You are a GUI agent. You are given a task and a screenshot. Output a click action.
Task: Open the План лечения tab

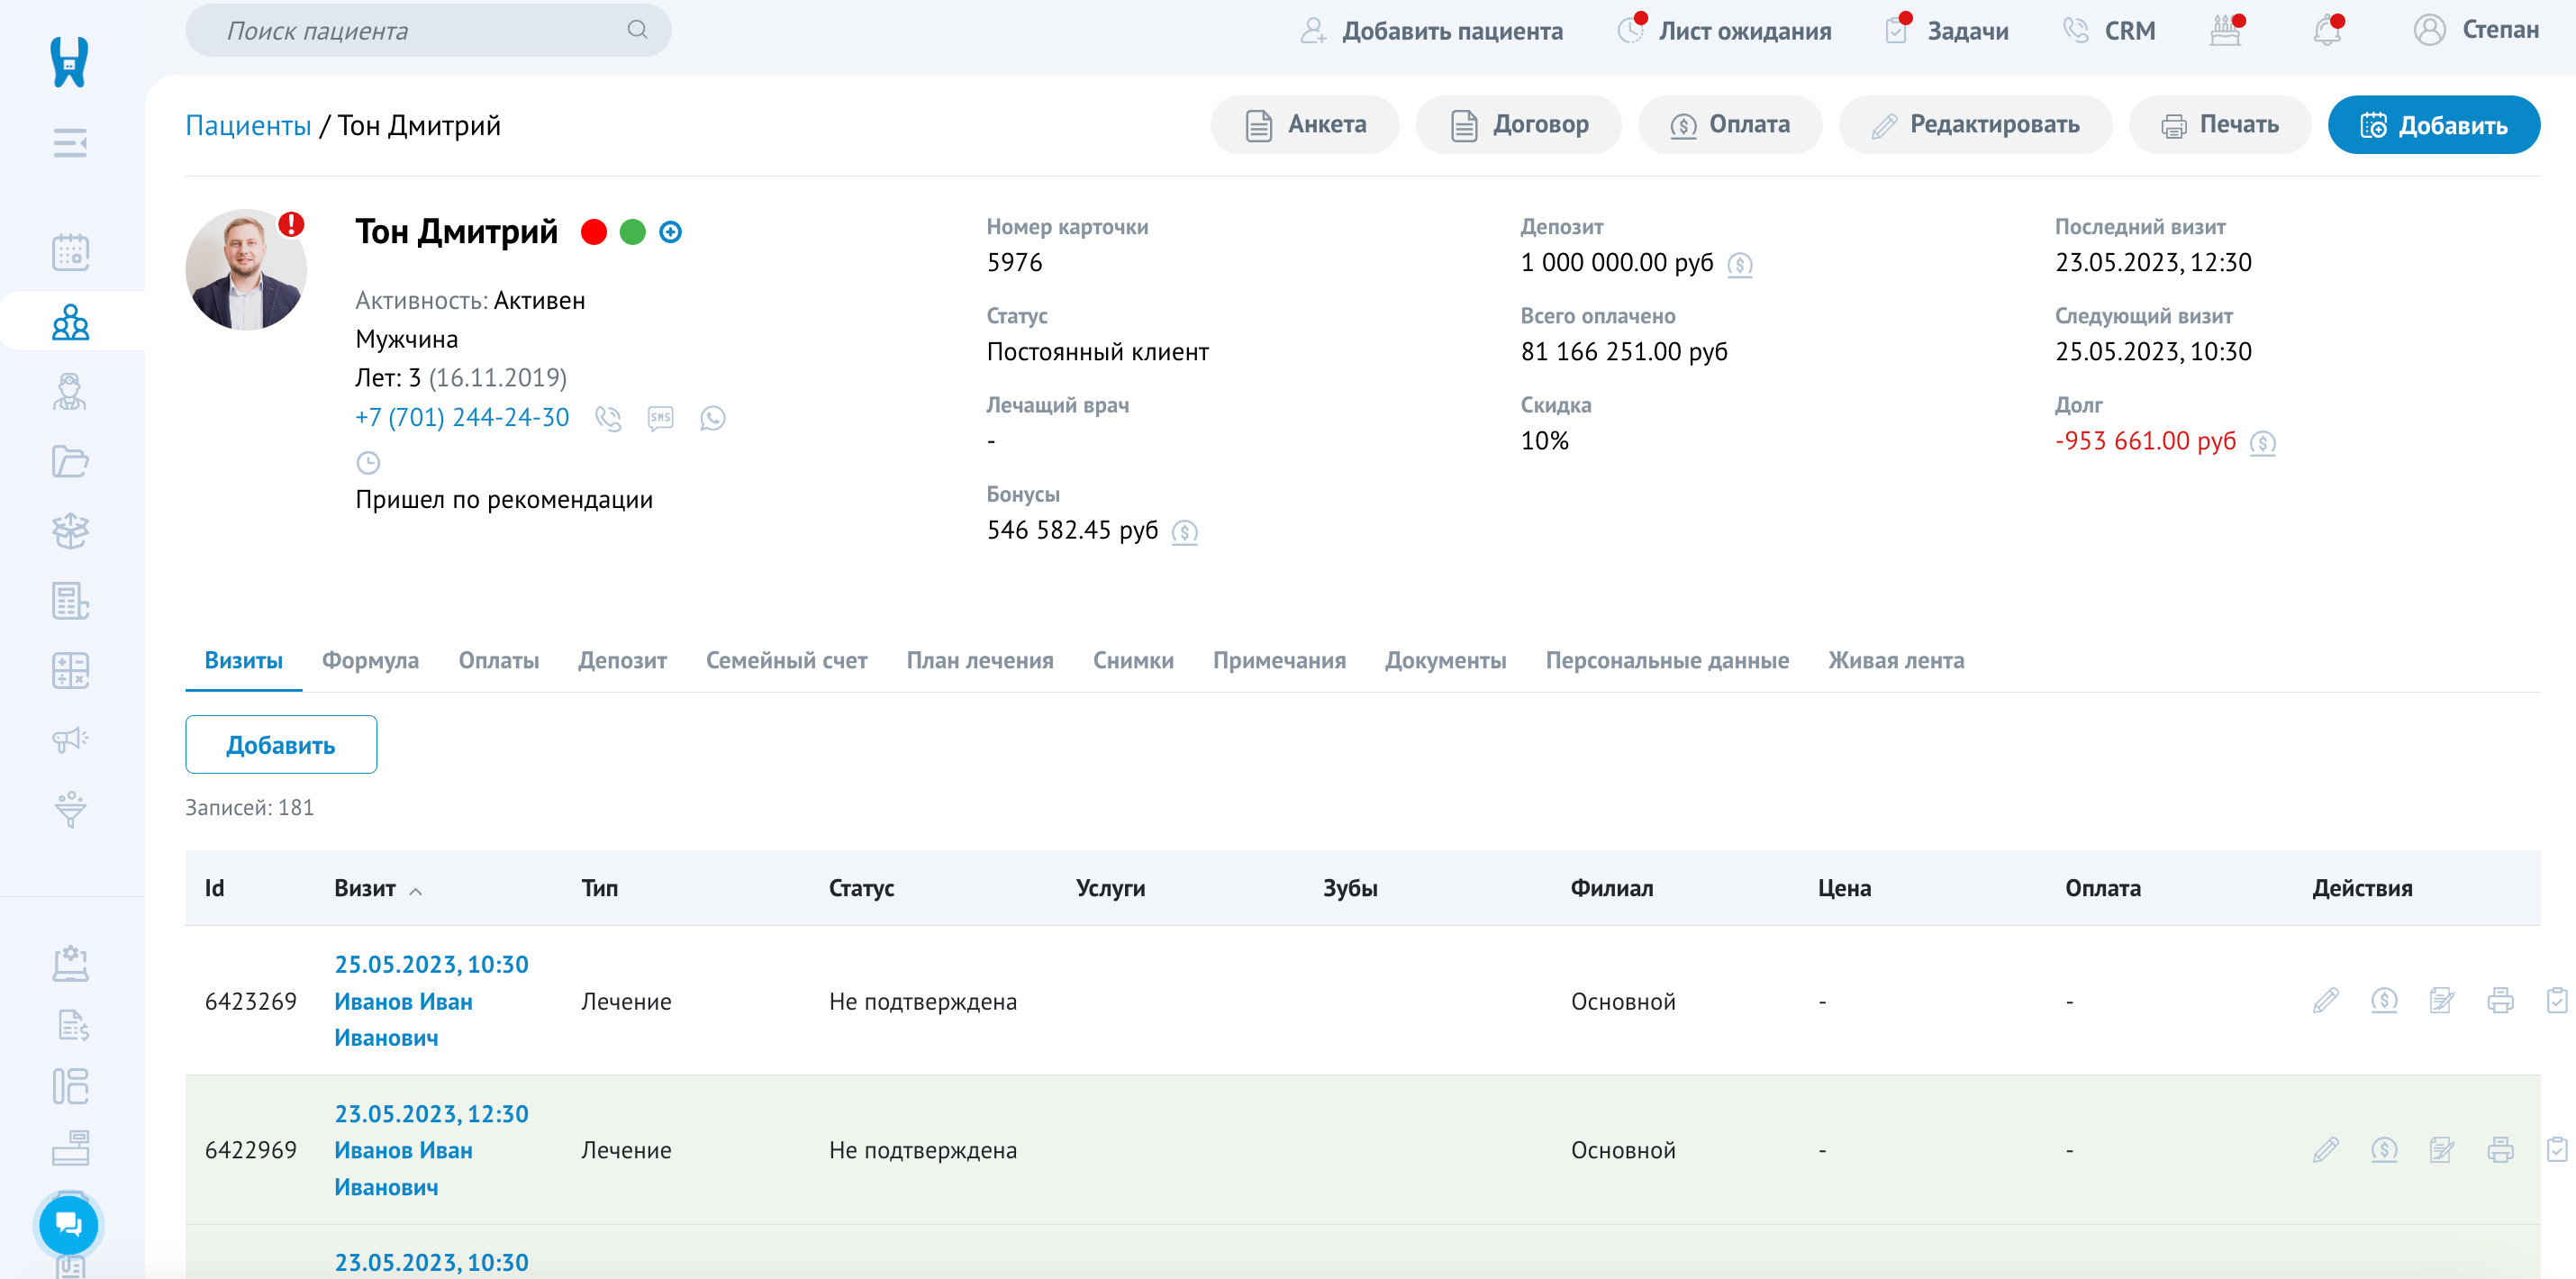click(979, 660)
